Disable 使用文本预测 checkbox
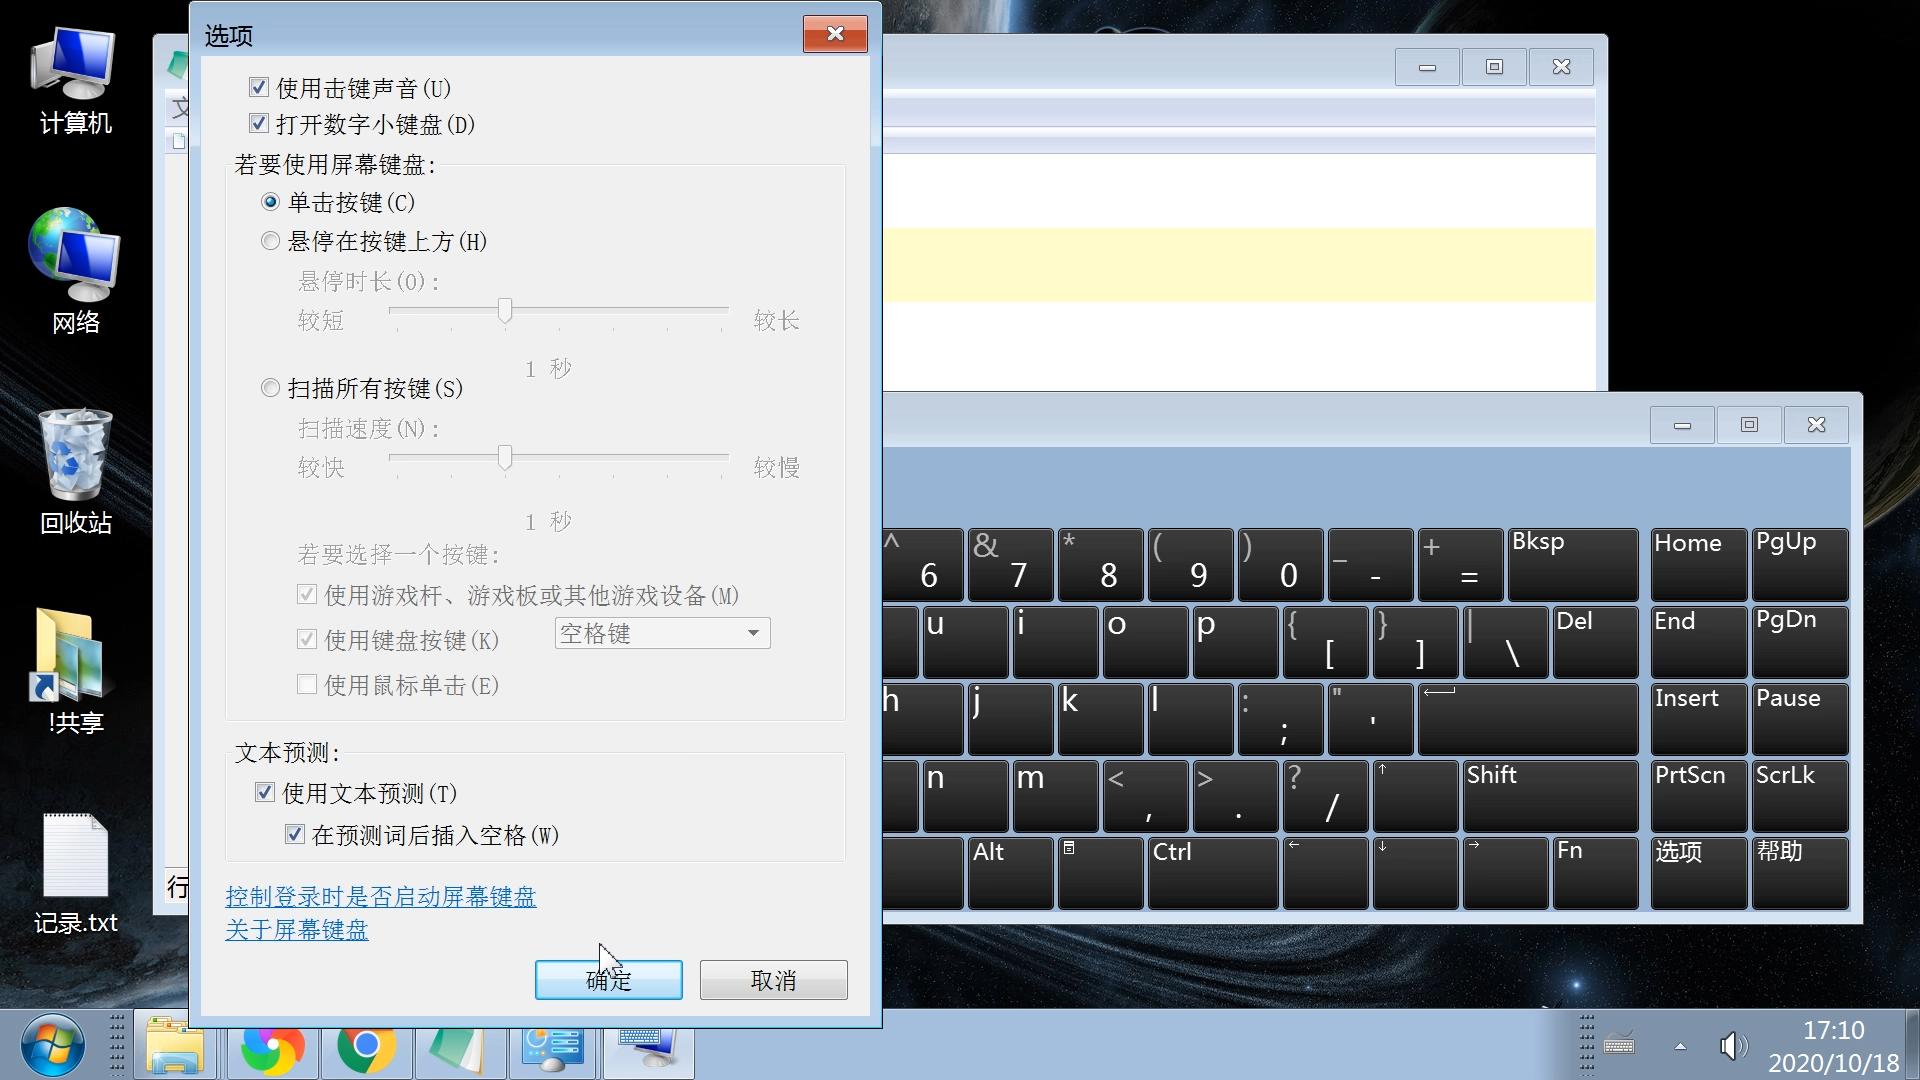The image size is (1920, 1080). 265,793
